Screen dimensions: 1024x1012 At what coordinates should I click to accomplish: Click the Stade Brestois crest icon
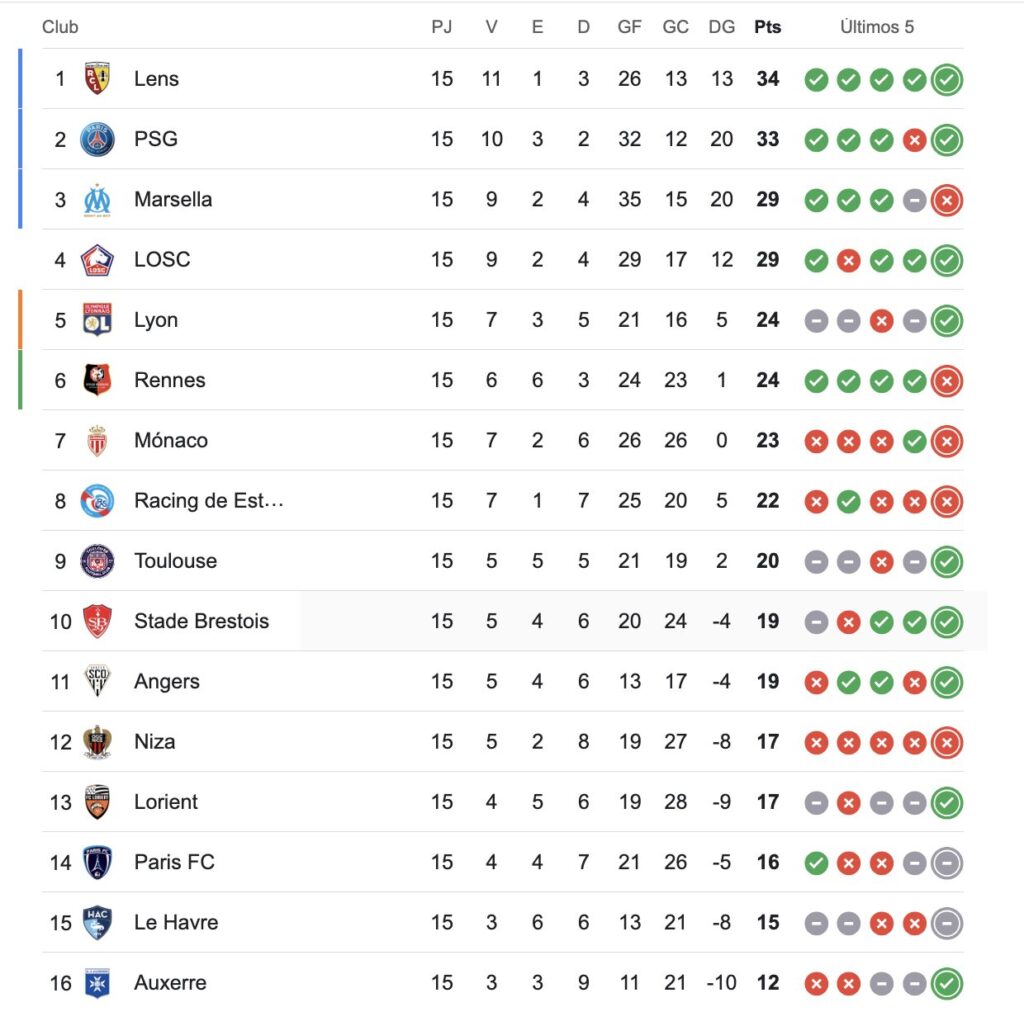point(97,621)
